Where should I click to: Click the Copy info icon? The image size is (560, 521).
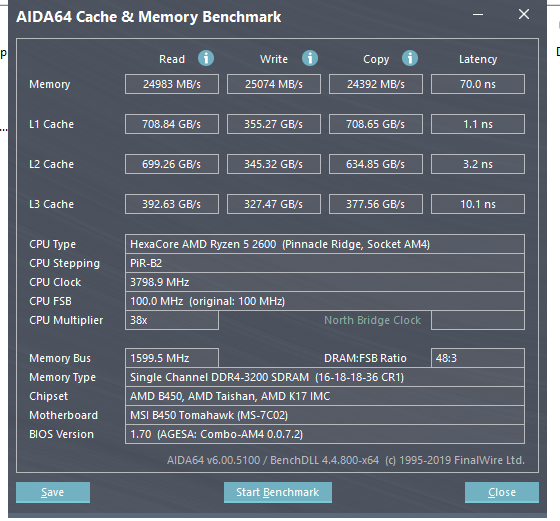pyautogui.click(x=410, y=58)
